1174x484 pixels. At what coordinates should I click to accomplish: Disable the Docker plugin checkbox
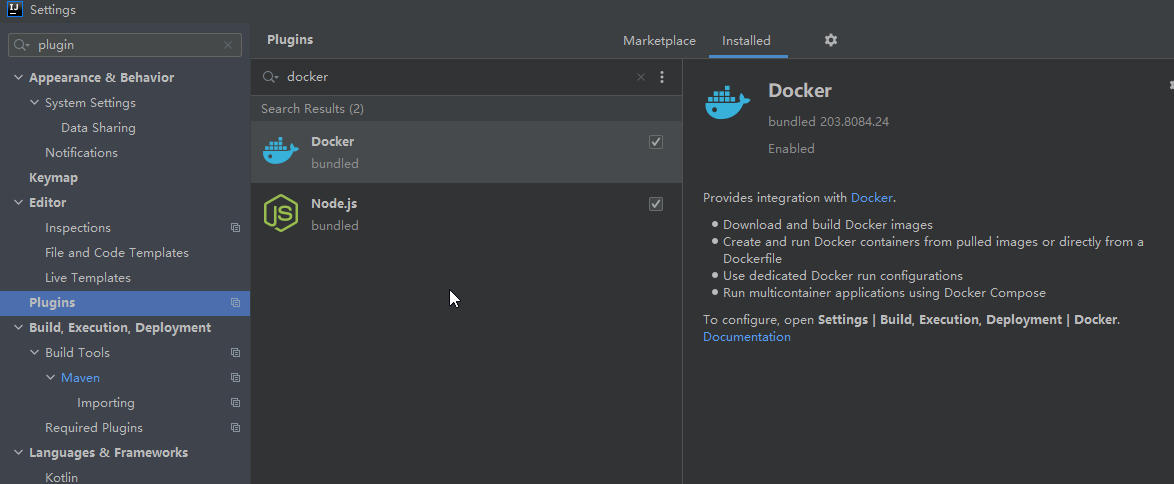point(656,142)
